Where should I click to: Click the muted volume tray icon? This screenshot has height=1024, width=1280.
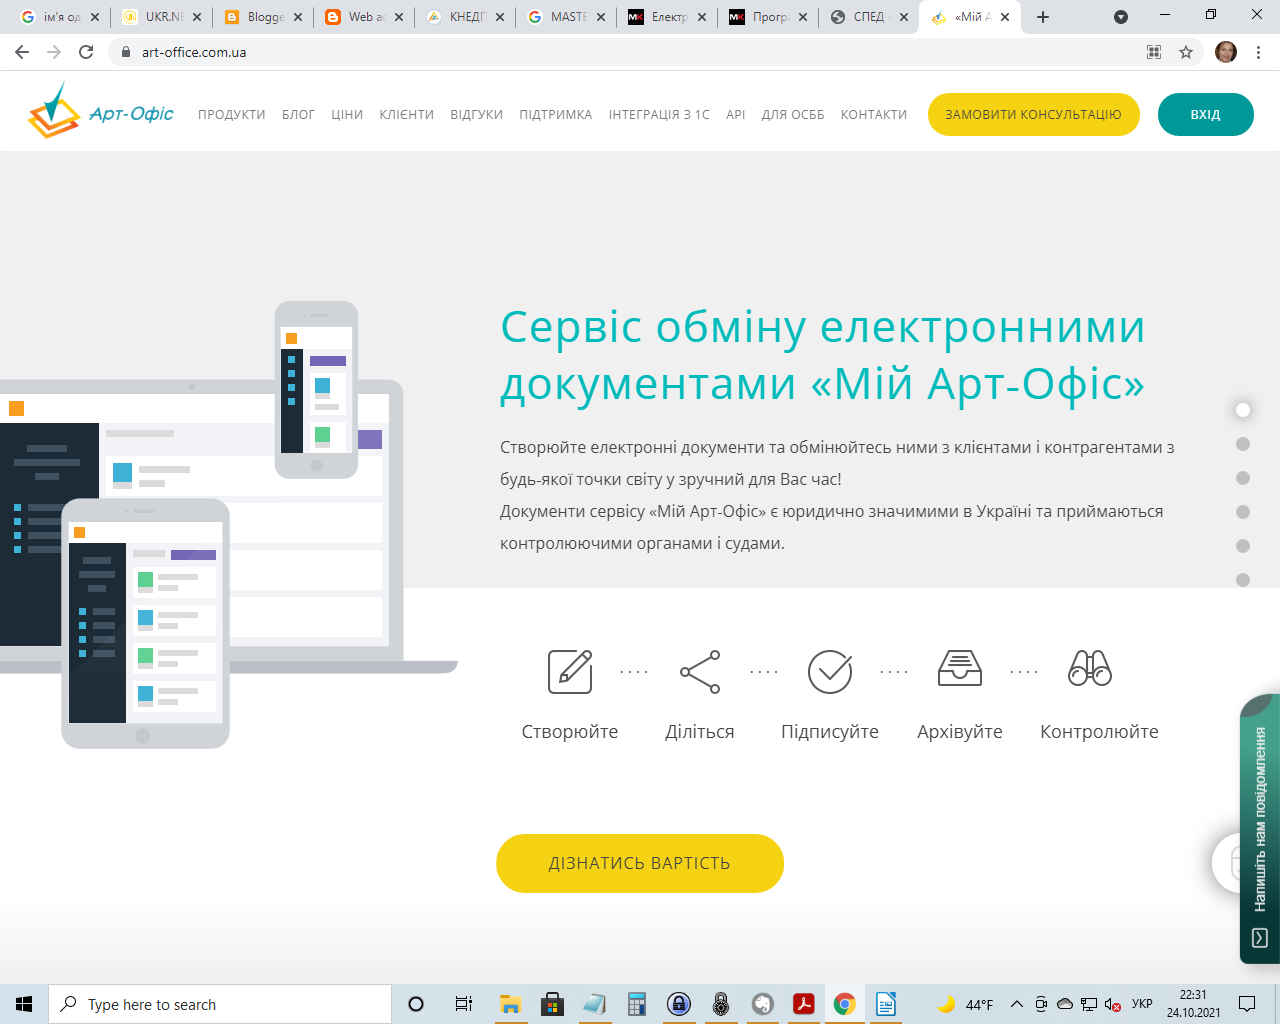1112,1004
